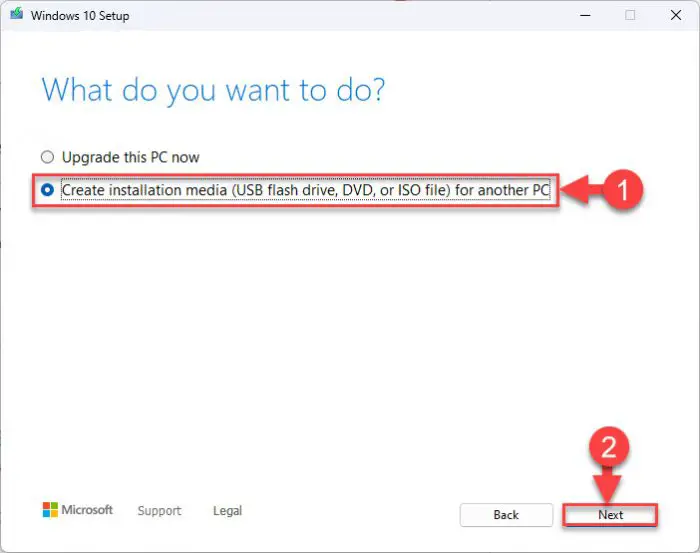This screenshot has width=700, height=553.
Task: Click the Next button
Action: click(x=610, y=515)
